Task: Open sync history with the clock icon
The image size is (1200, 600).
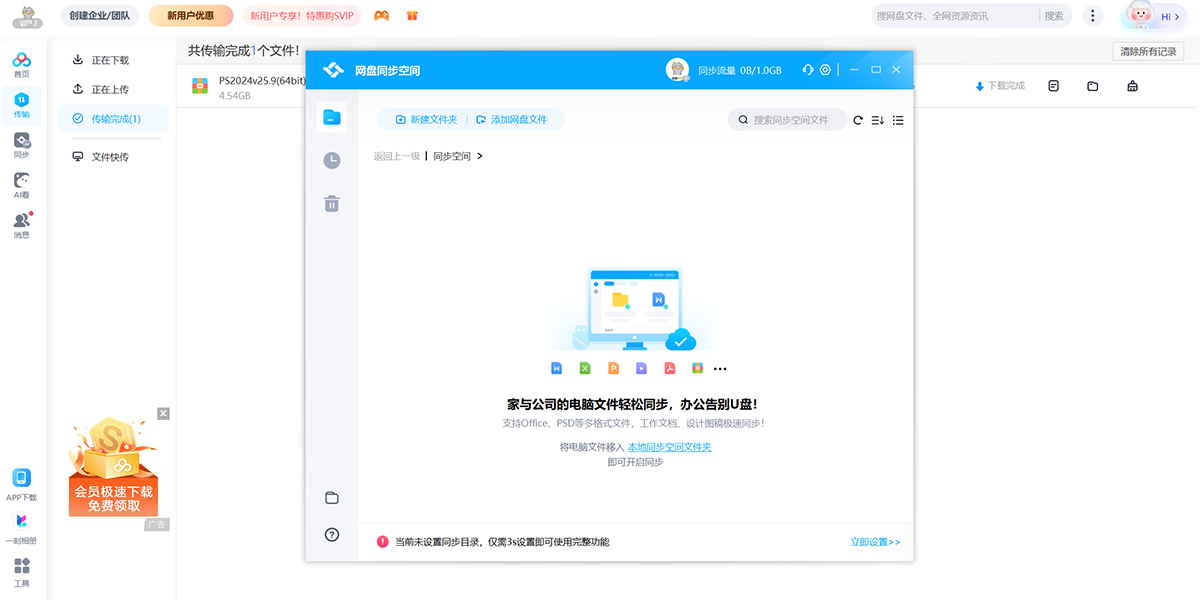Action: (x=331, y=160)
